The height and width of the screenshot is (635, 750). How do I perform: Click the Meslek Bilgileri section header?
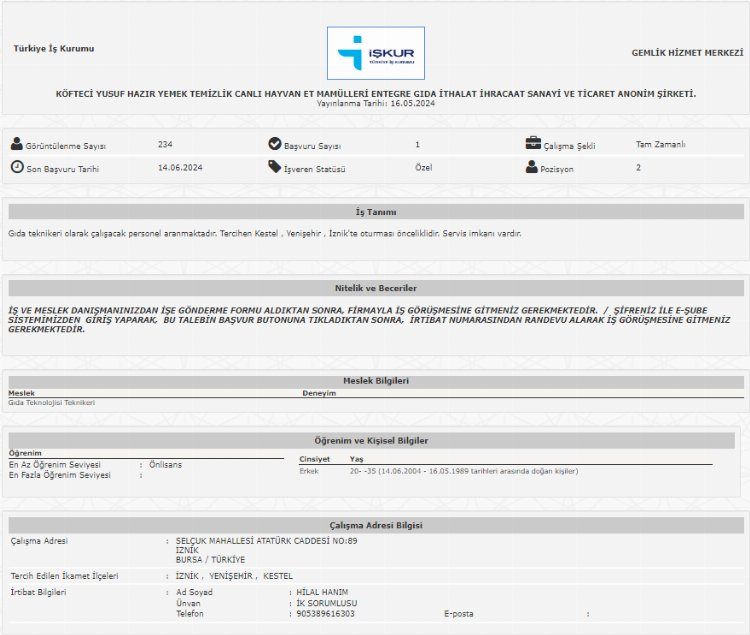pyautogui.click(x=376, y=381)
